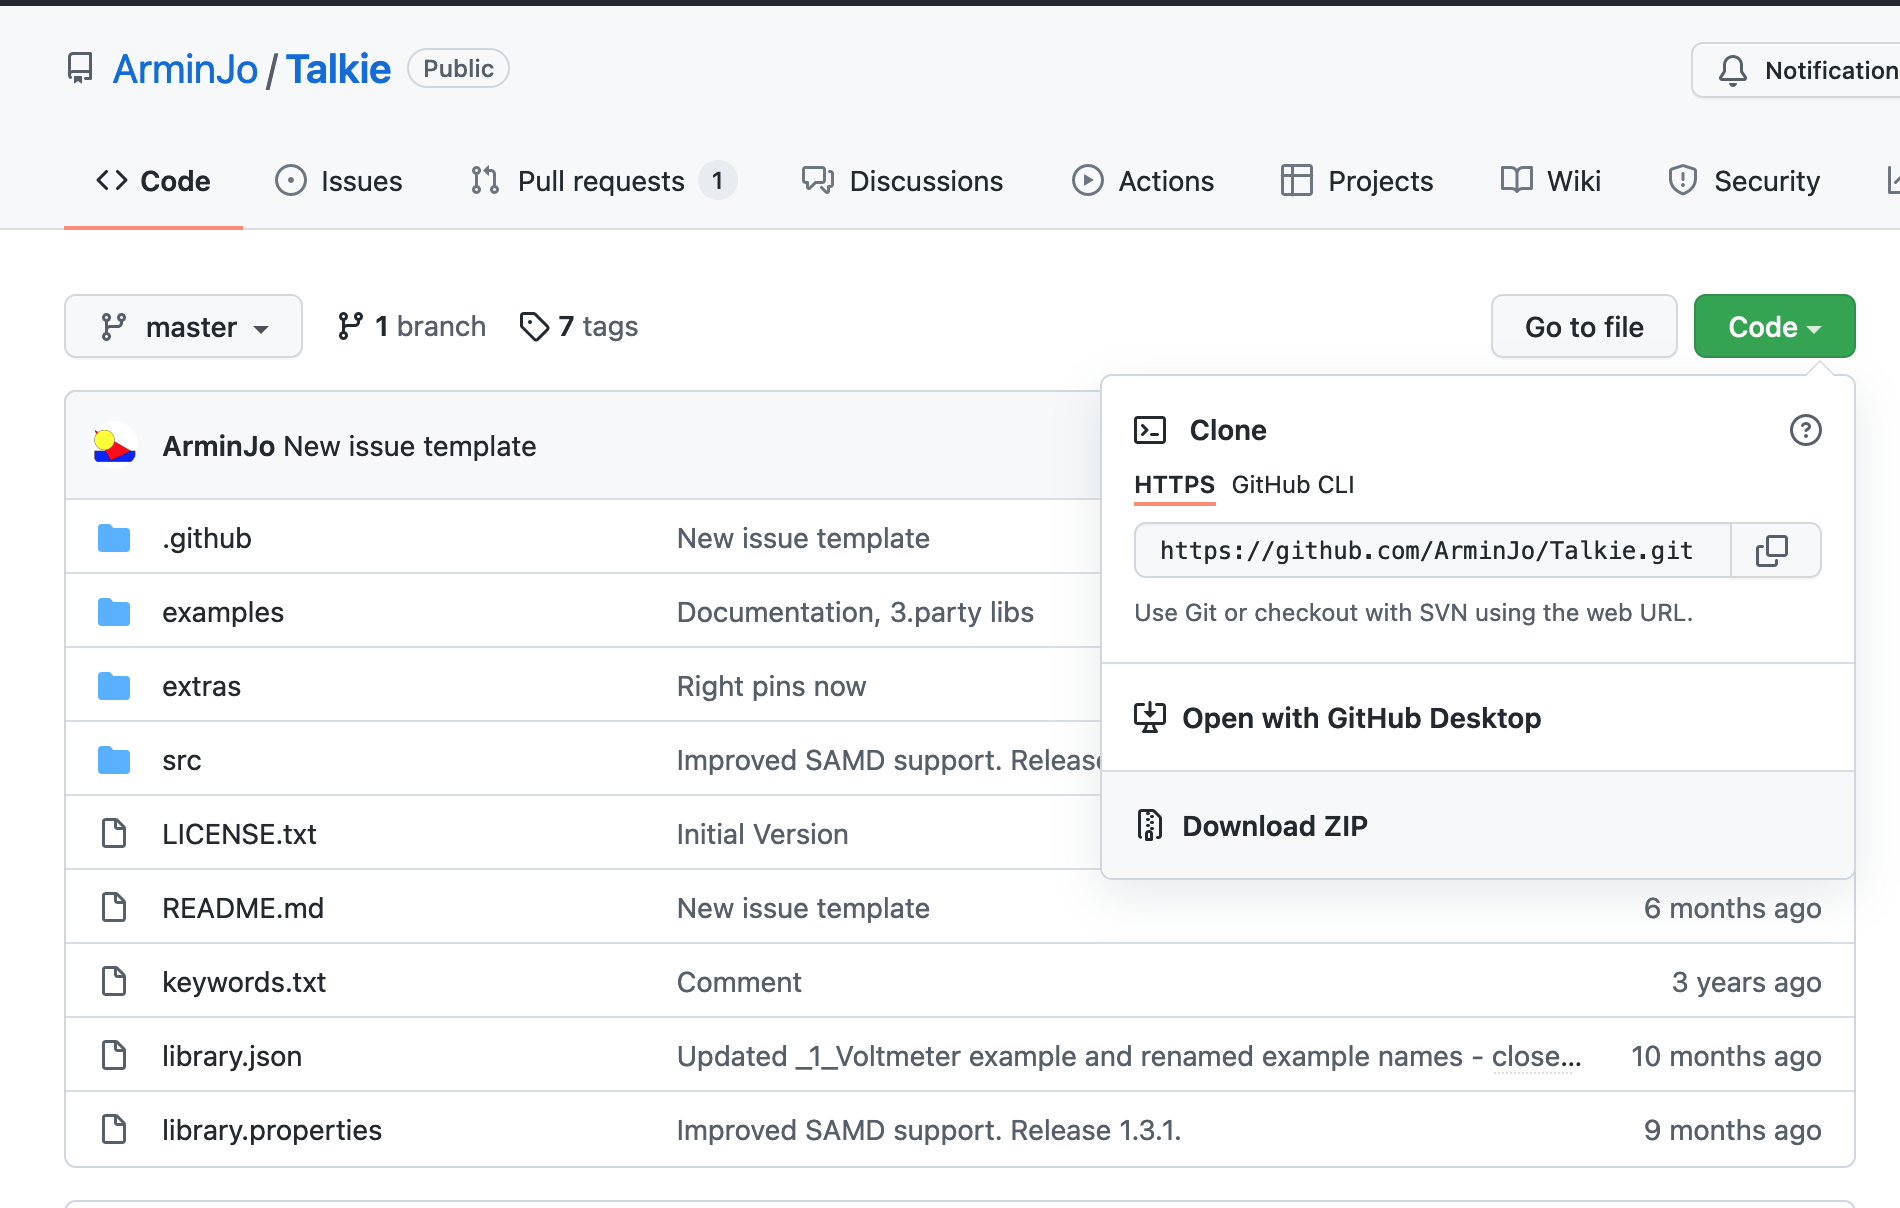Screen dimensions: 1900x1208
Task: Collapse the green Code dropdown button
Action: 1774,326
